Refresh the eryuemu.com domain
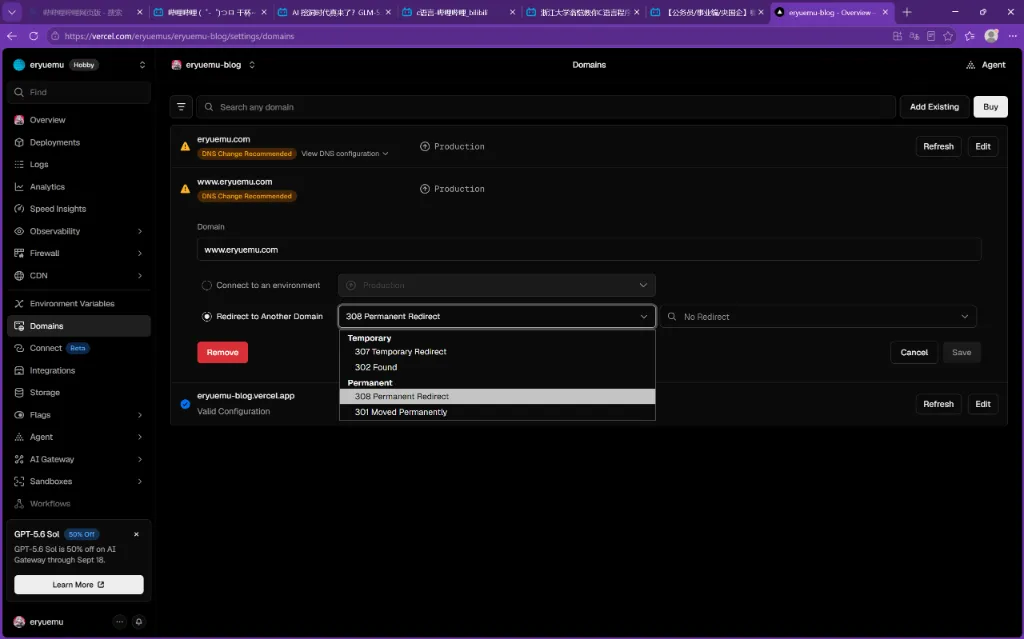Viewport: 1024px width, 639px height. [938, 146]
